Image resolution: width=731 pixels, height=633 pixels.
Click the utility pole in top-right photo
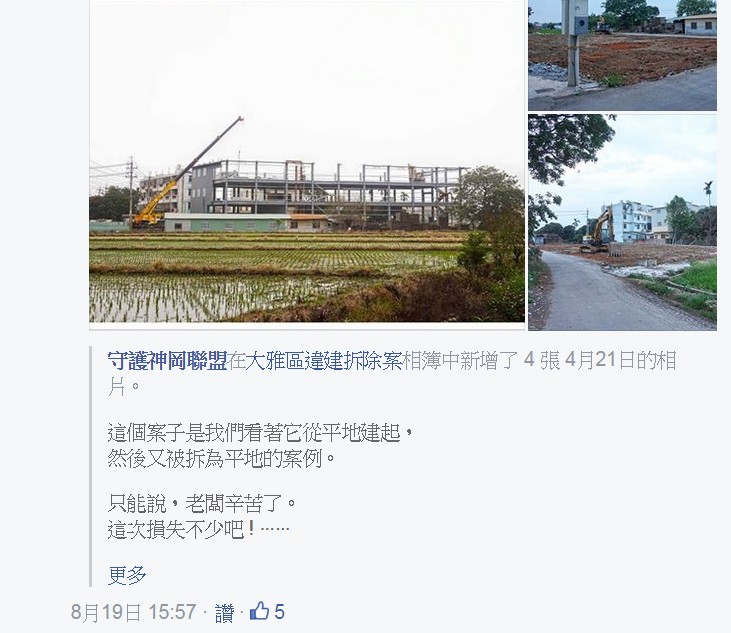pyautogui.click(x=573, y=43)
